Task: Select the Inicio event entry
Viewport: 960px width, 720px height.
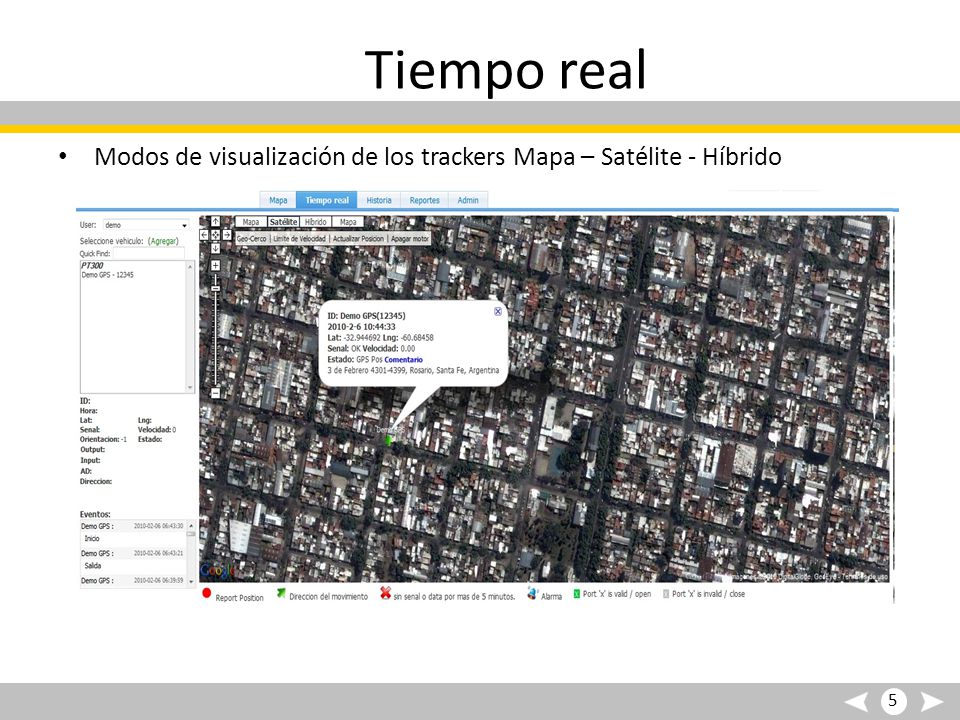Action: (92, 539)
